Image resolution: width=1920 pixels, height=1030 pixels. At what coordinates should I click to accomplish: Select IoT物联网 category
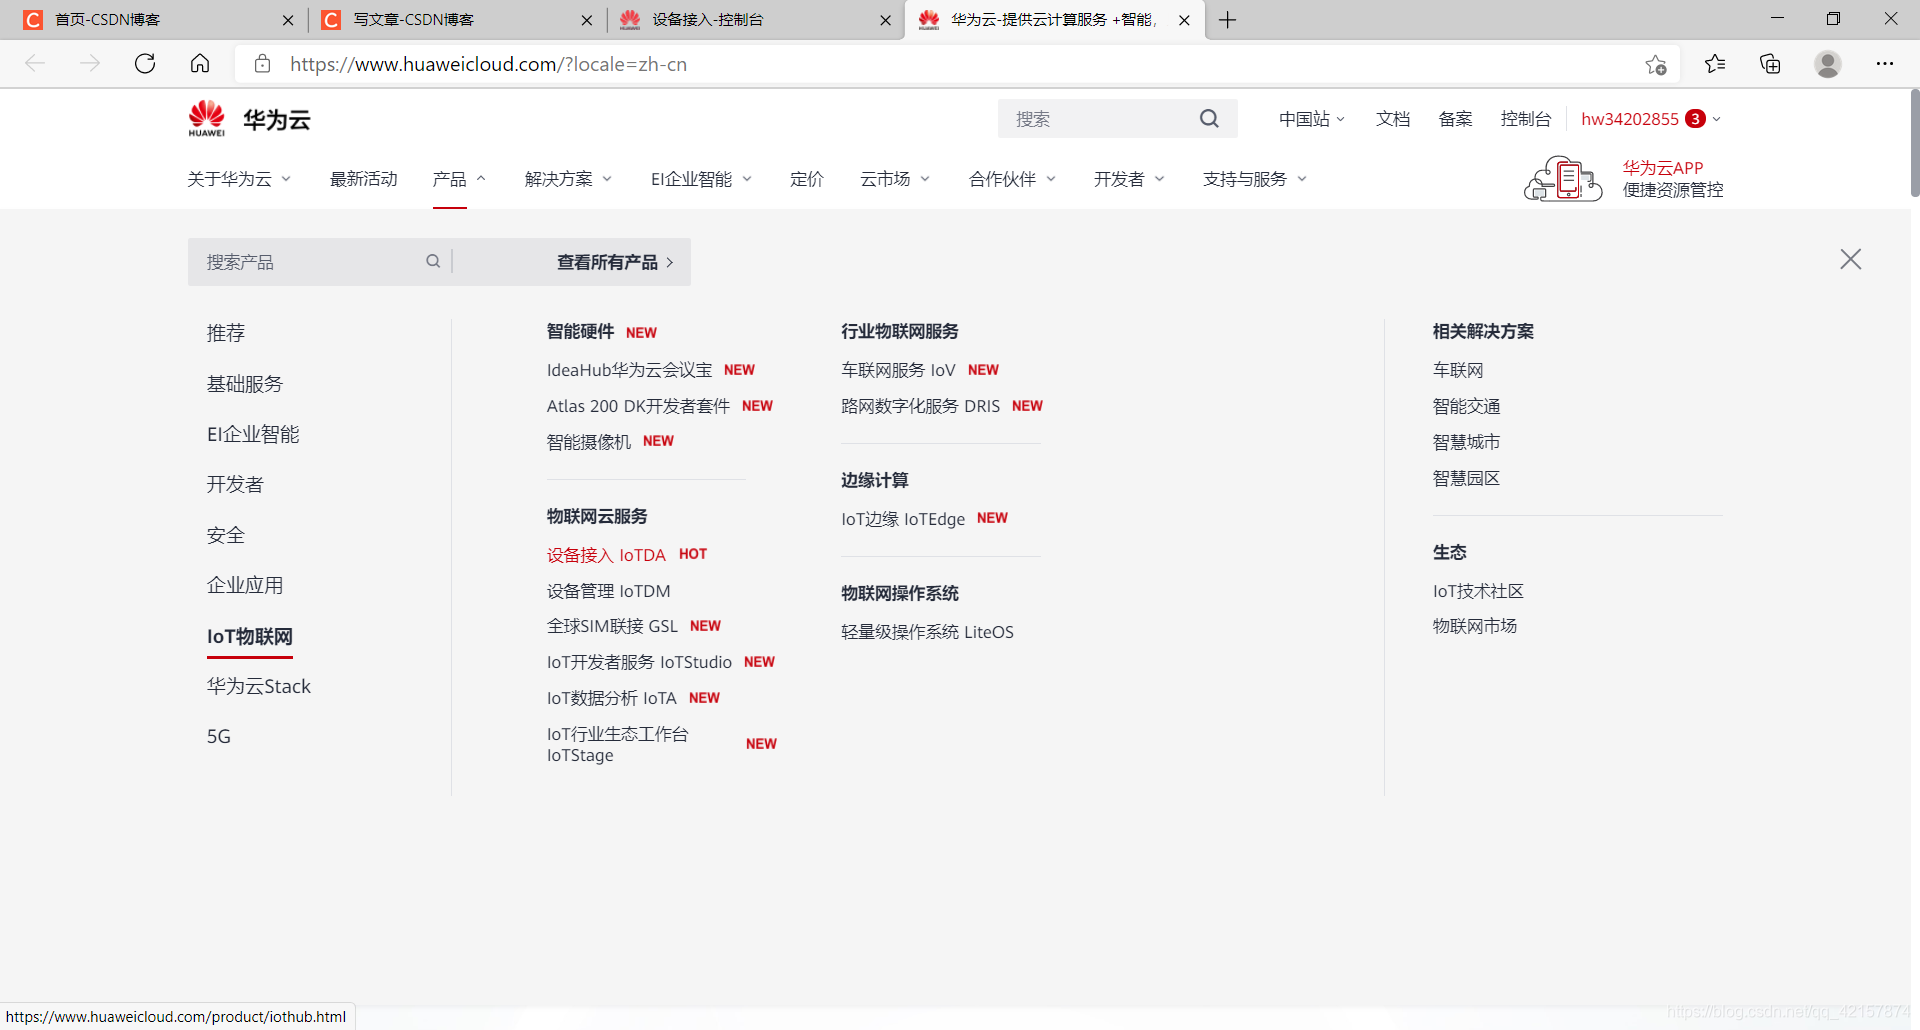coord(250,636)
